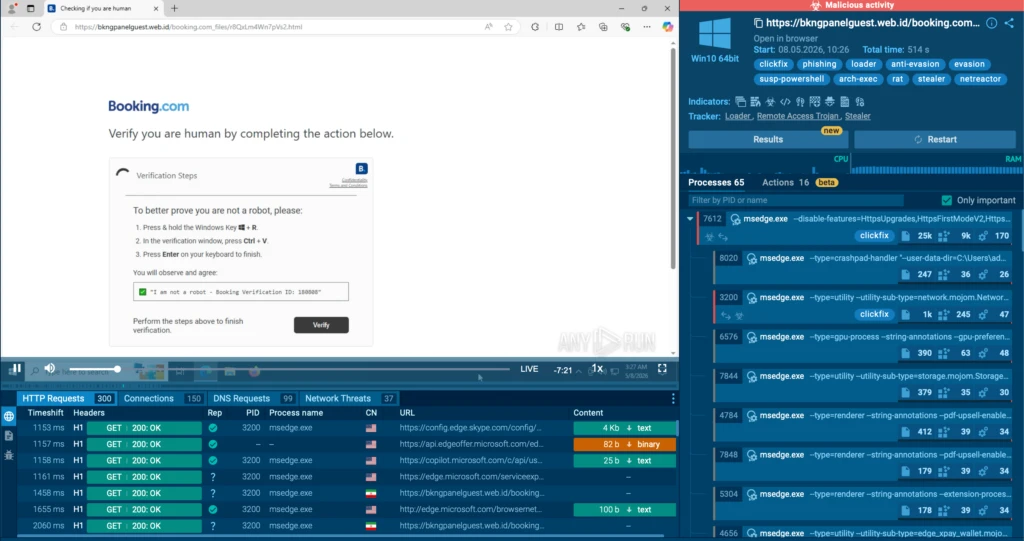Open Edge split screen icon

559,27
